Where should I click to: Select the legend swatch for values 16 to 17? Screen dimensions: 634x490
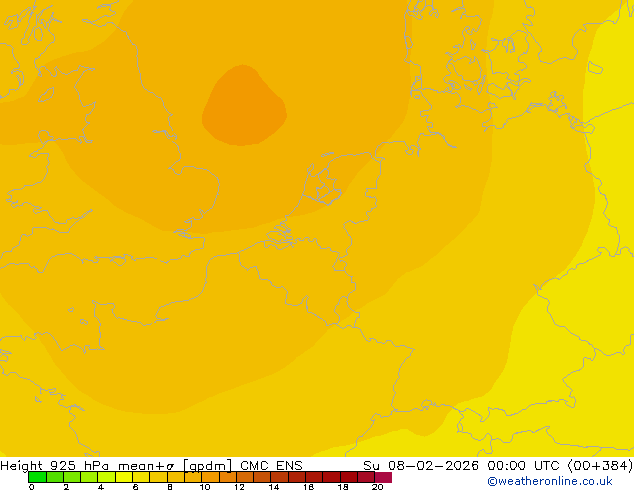(x=314, y=477)
